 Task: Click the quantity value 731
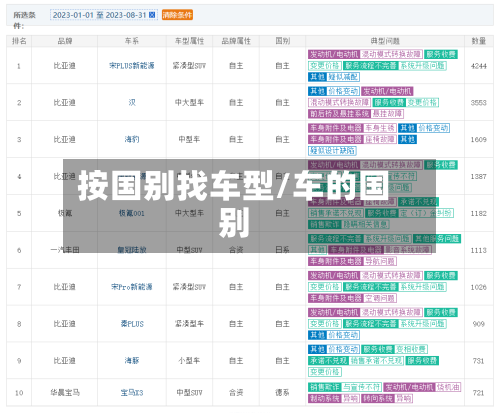click(x=479, y=361)
